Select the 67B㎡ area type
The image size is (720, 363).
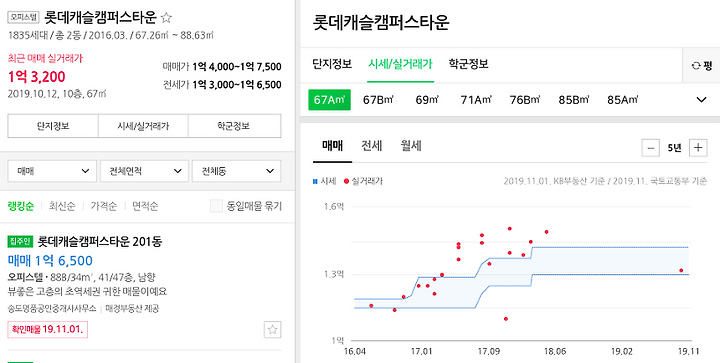click(378, 100)
